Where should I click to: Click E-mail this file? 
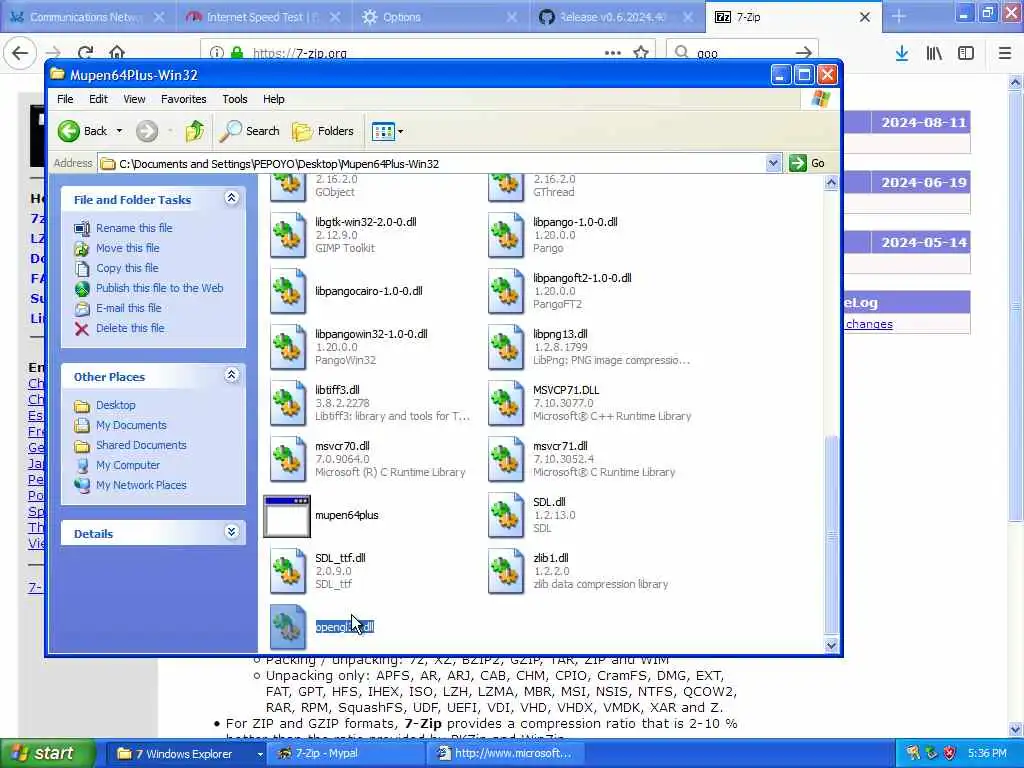(129, 308)
